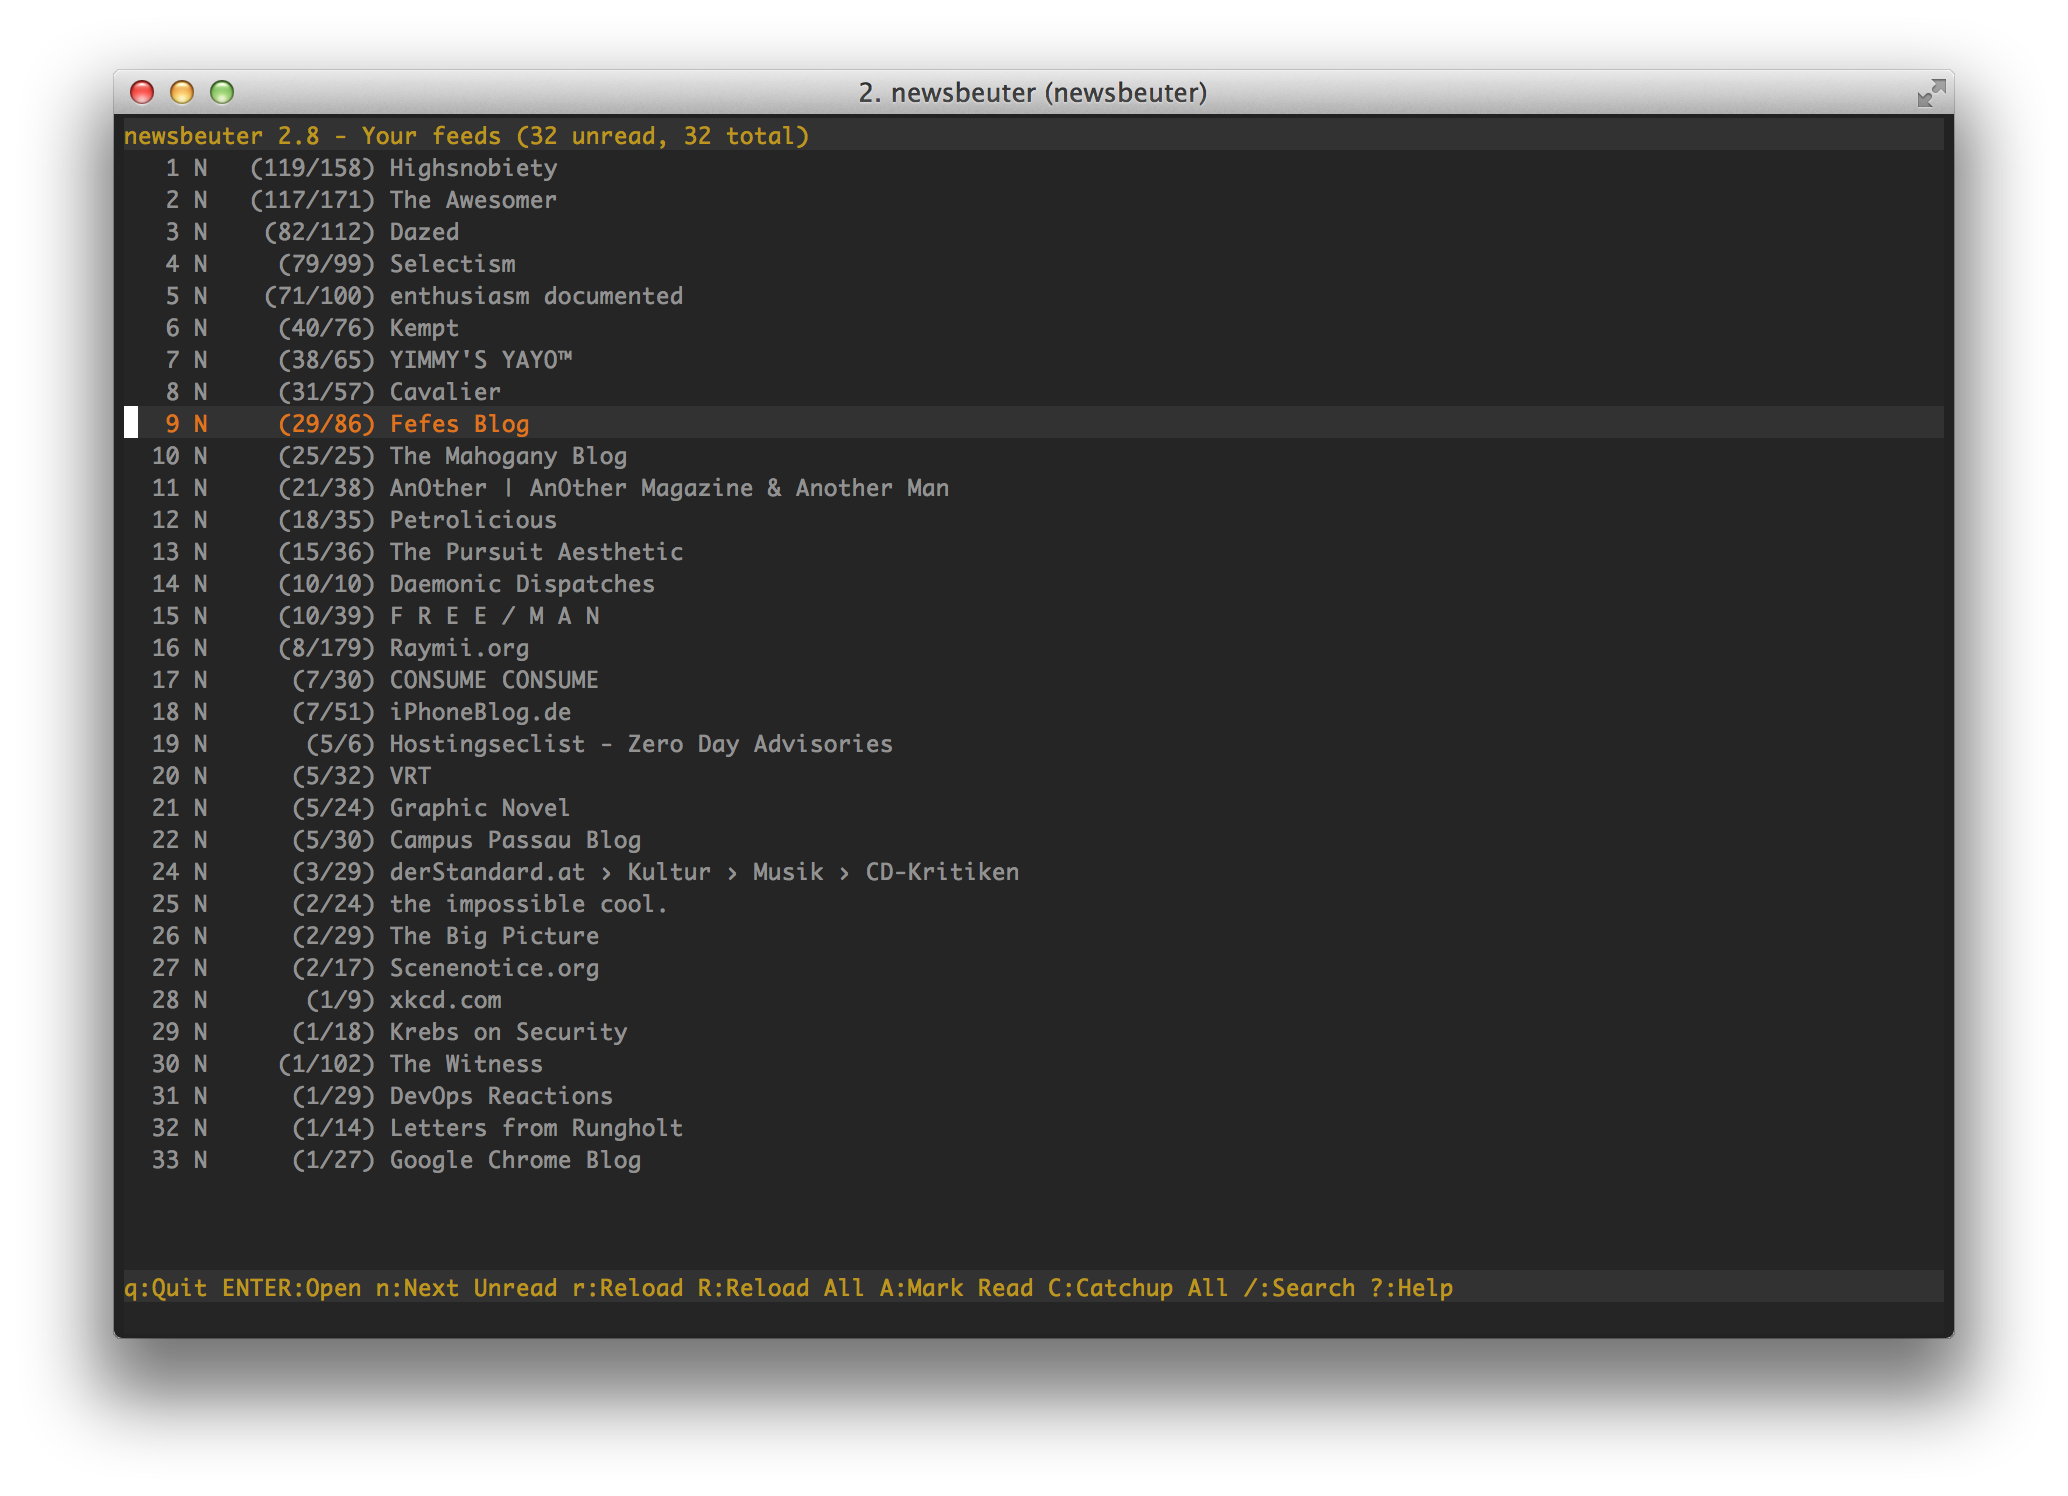
Task: Click the ?:Help hint at bottom
Action: (x=1410, y=1288)
